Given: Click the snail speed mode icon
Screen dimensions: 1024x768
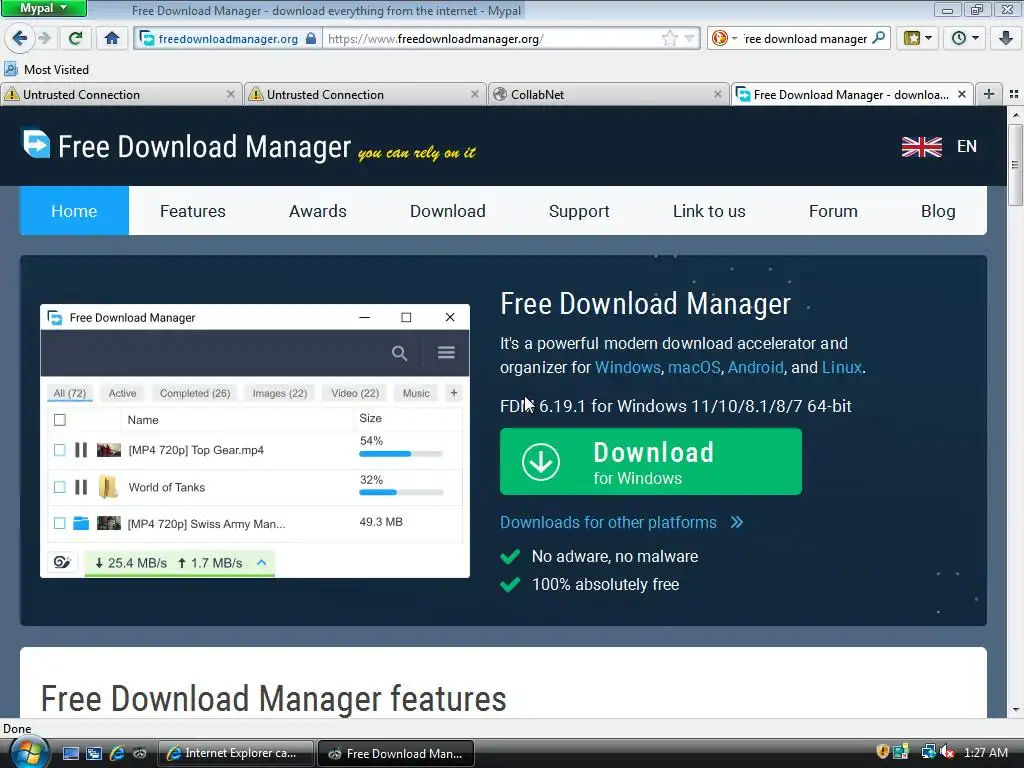Looking at the screenshot, I should coord(62,562).
